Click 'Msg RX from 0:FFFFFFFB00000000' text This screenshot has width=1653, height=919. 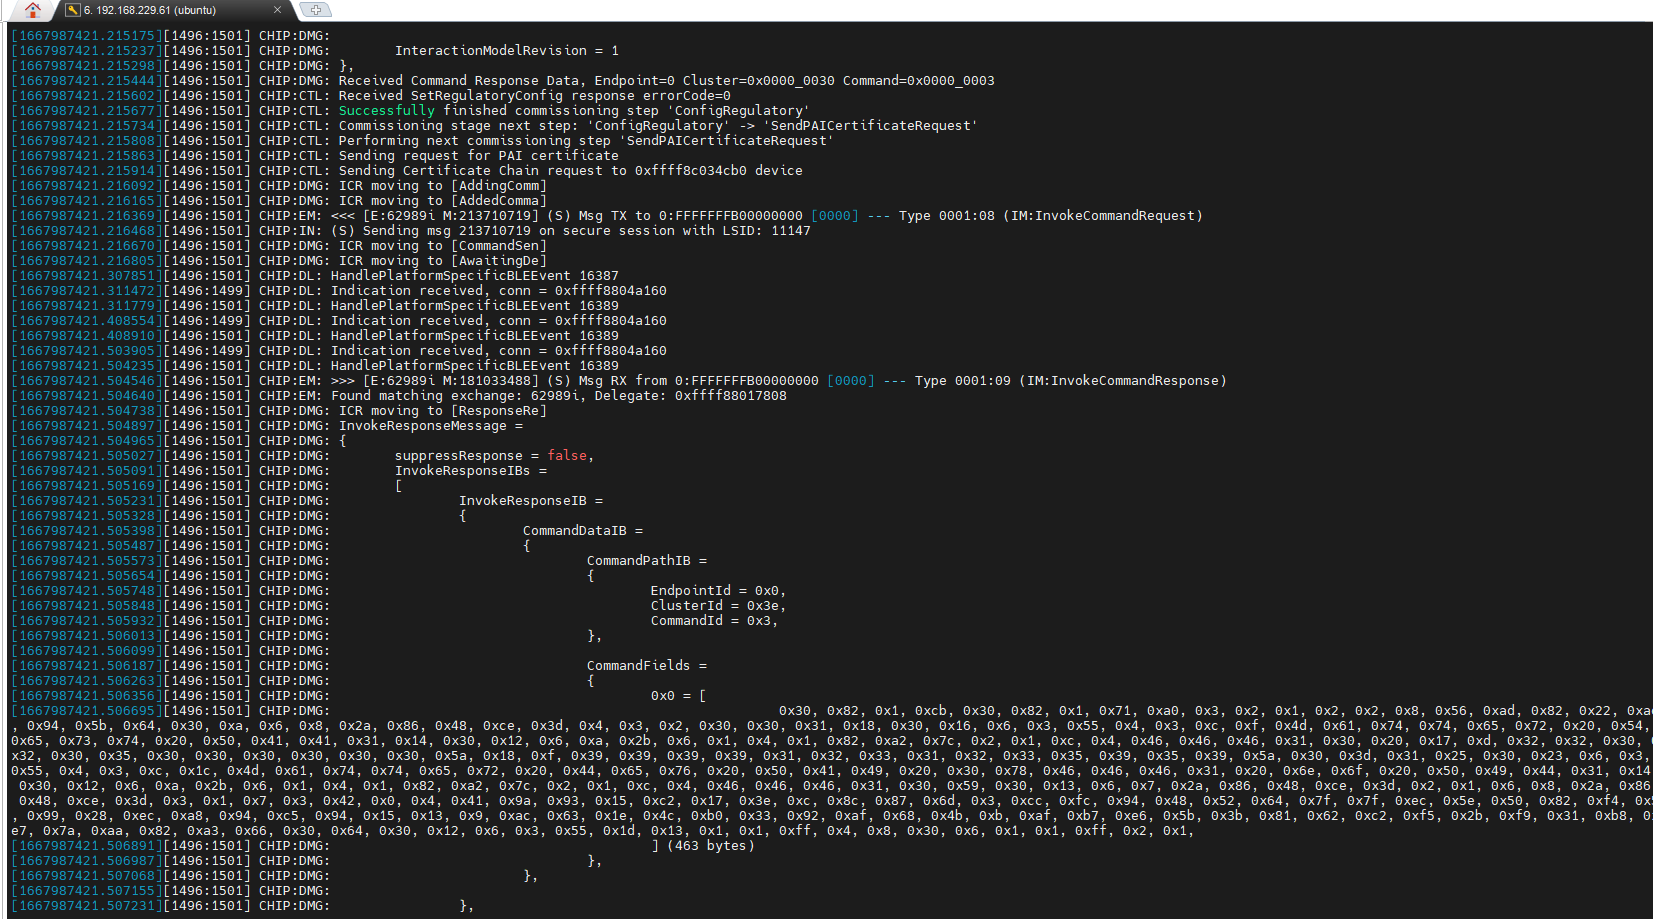click(698, 381)
